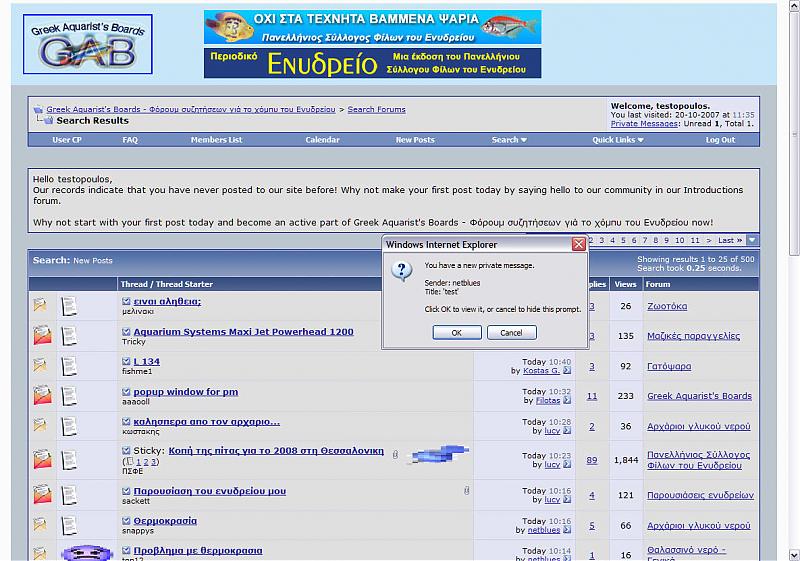The width and height of the screenshot is (800, 561).
Task: Open the Search dropdown in navbar
Action: coord(508,140)
